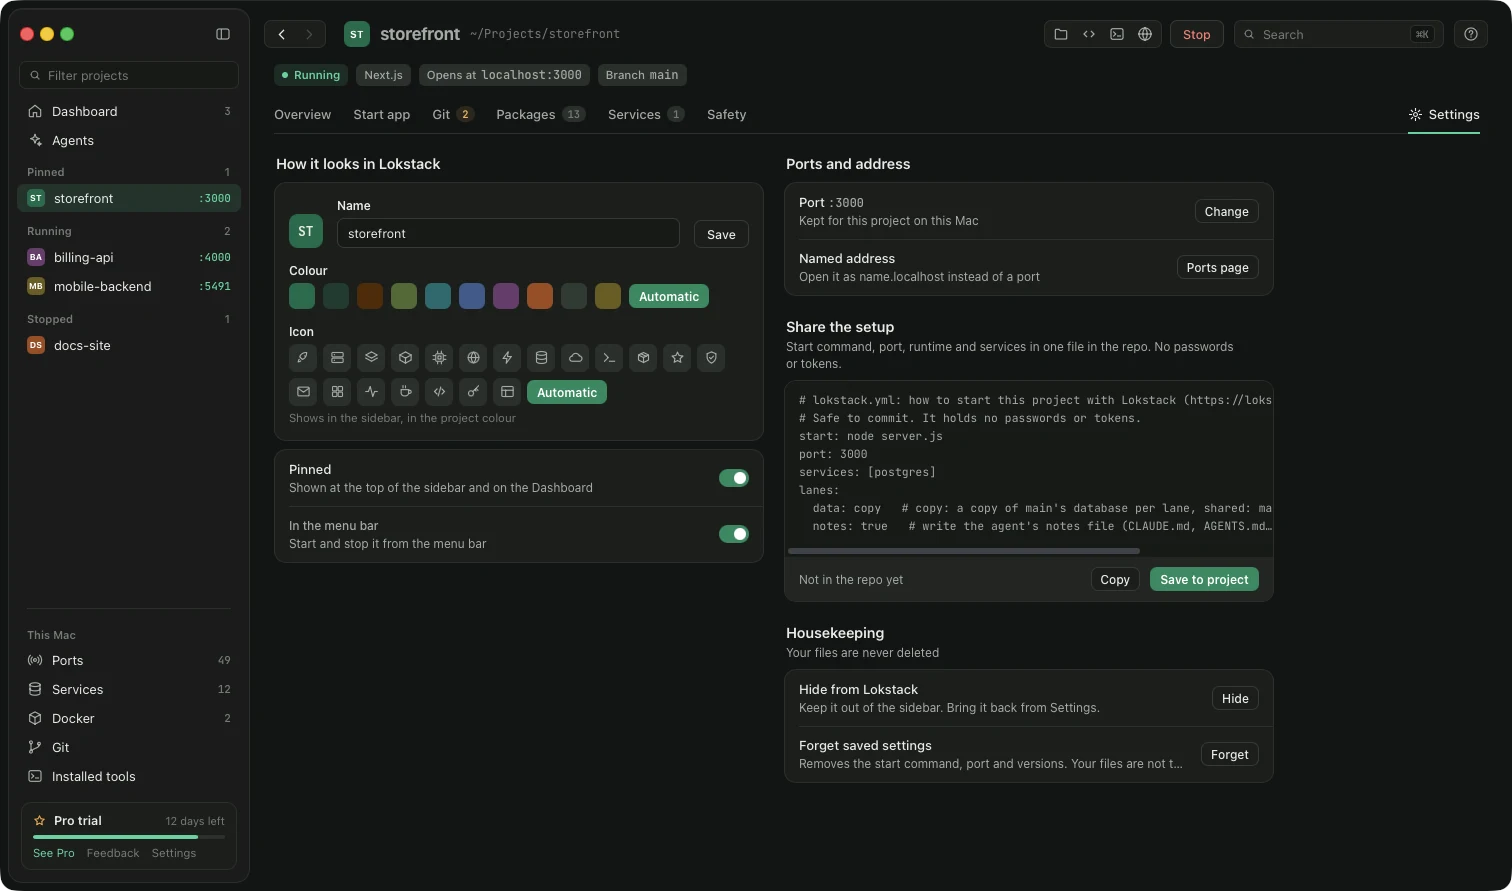The image size is (1512, 891).
Task: Open Agents in the sidebar
Action: point(129,140)
